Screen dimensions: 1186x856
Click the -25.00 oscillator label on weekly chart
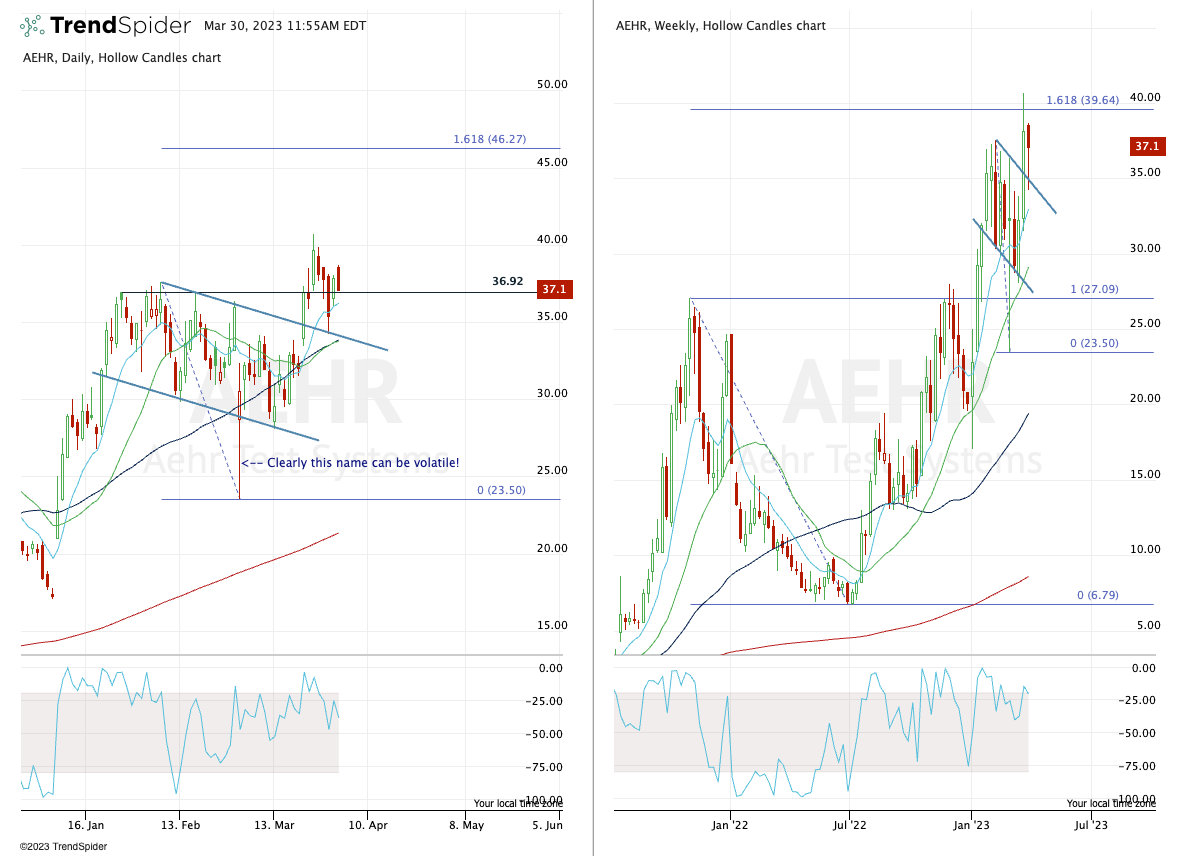tap(1137, 700)
